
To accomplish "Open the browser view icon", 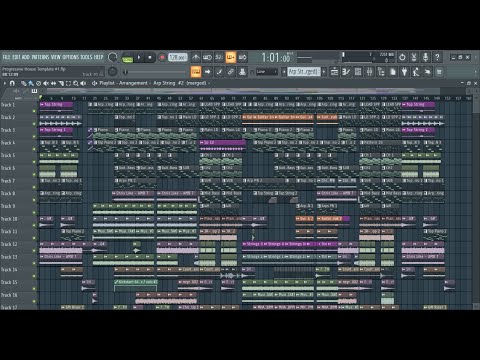I will (381, 72).
